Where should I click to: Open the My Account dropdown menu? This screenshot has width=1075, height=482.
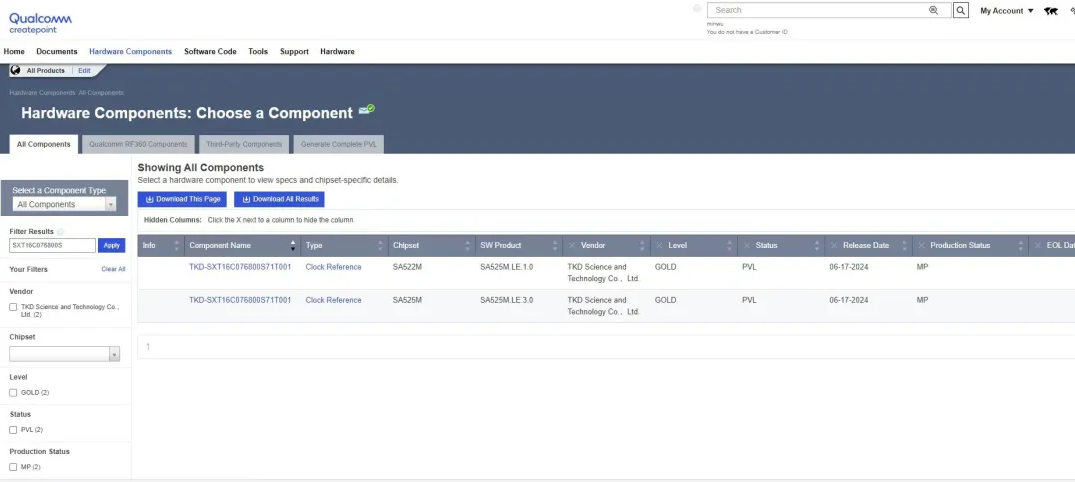point(1006,11)
